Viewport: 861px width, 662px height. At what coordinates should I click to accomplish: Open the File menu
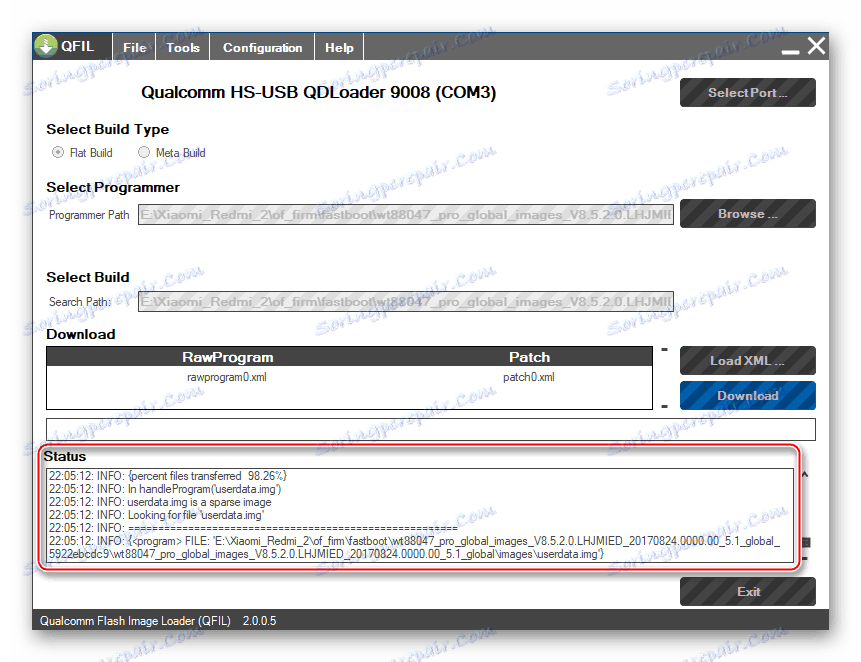pyautogui.click(x=135, y=48)
